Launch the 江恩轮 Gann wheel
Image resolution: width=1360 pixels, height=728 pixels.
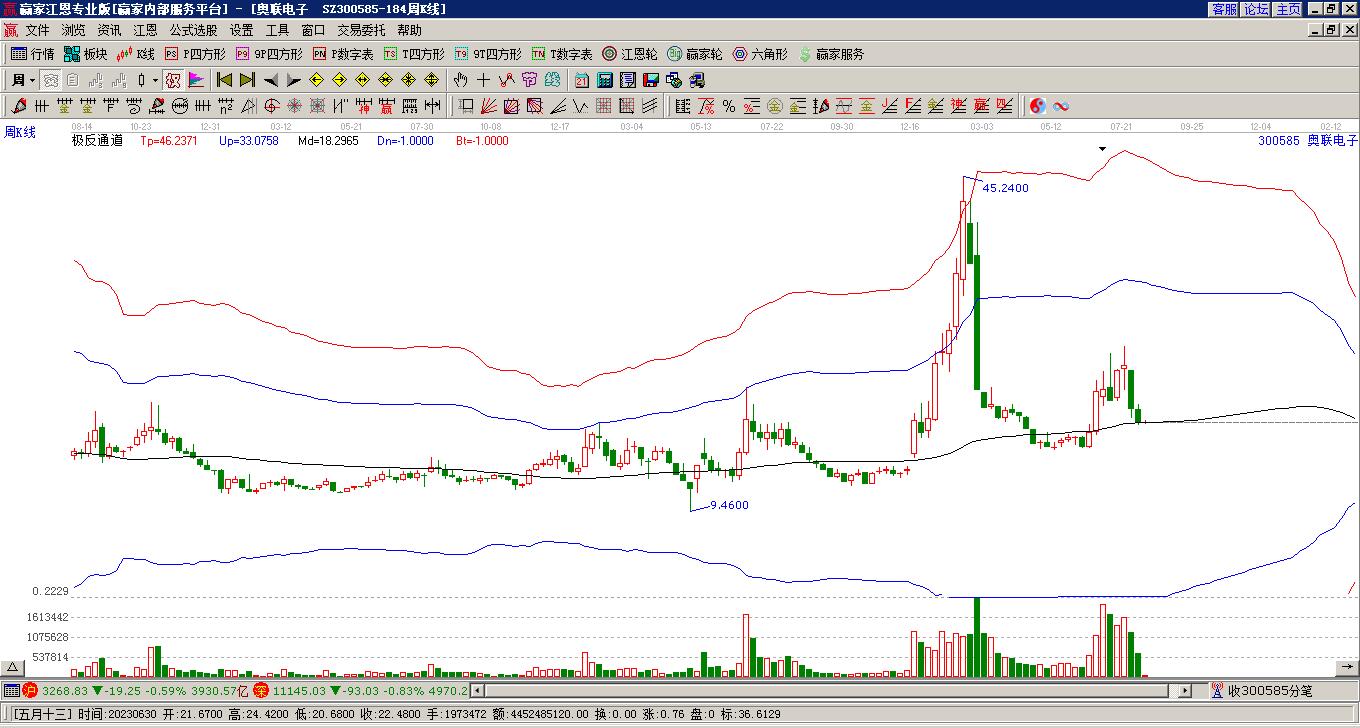point(630,54)
